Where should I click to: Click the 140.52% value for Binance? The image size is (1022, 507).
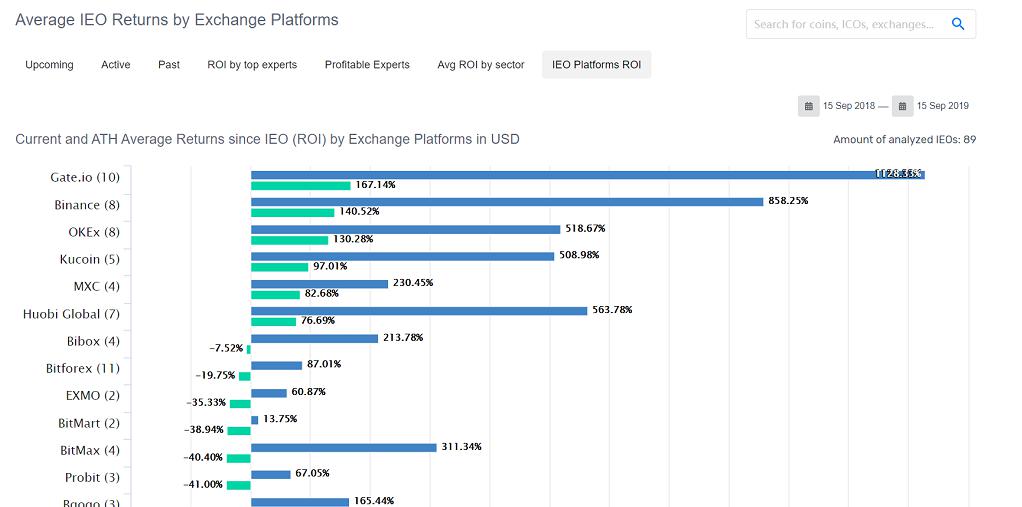[359, 212]
